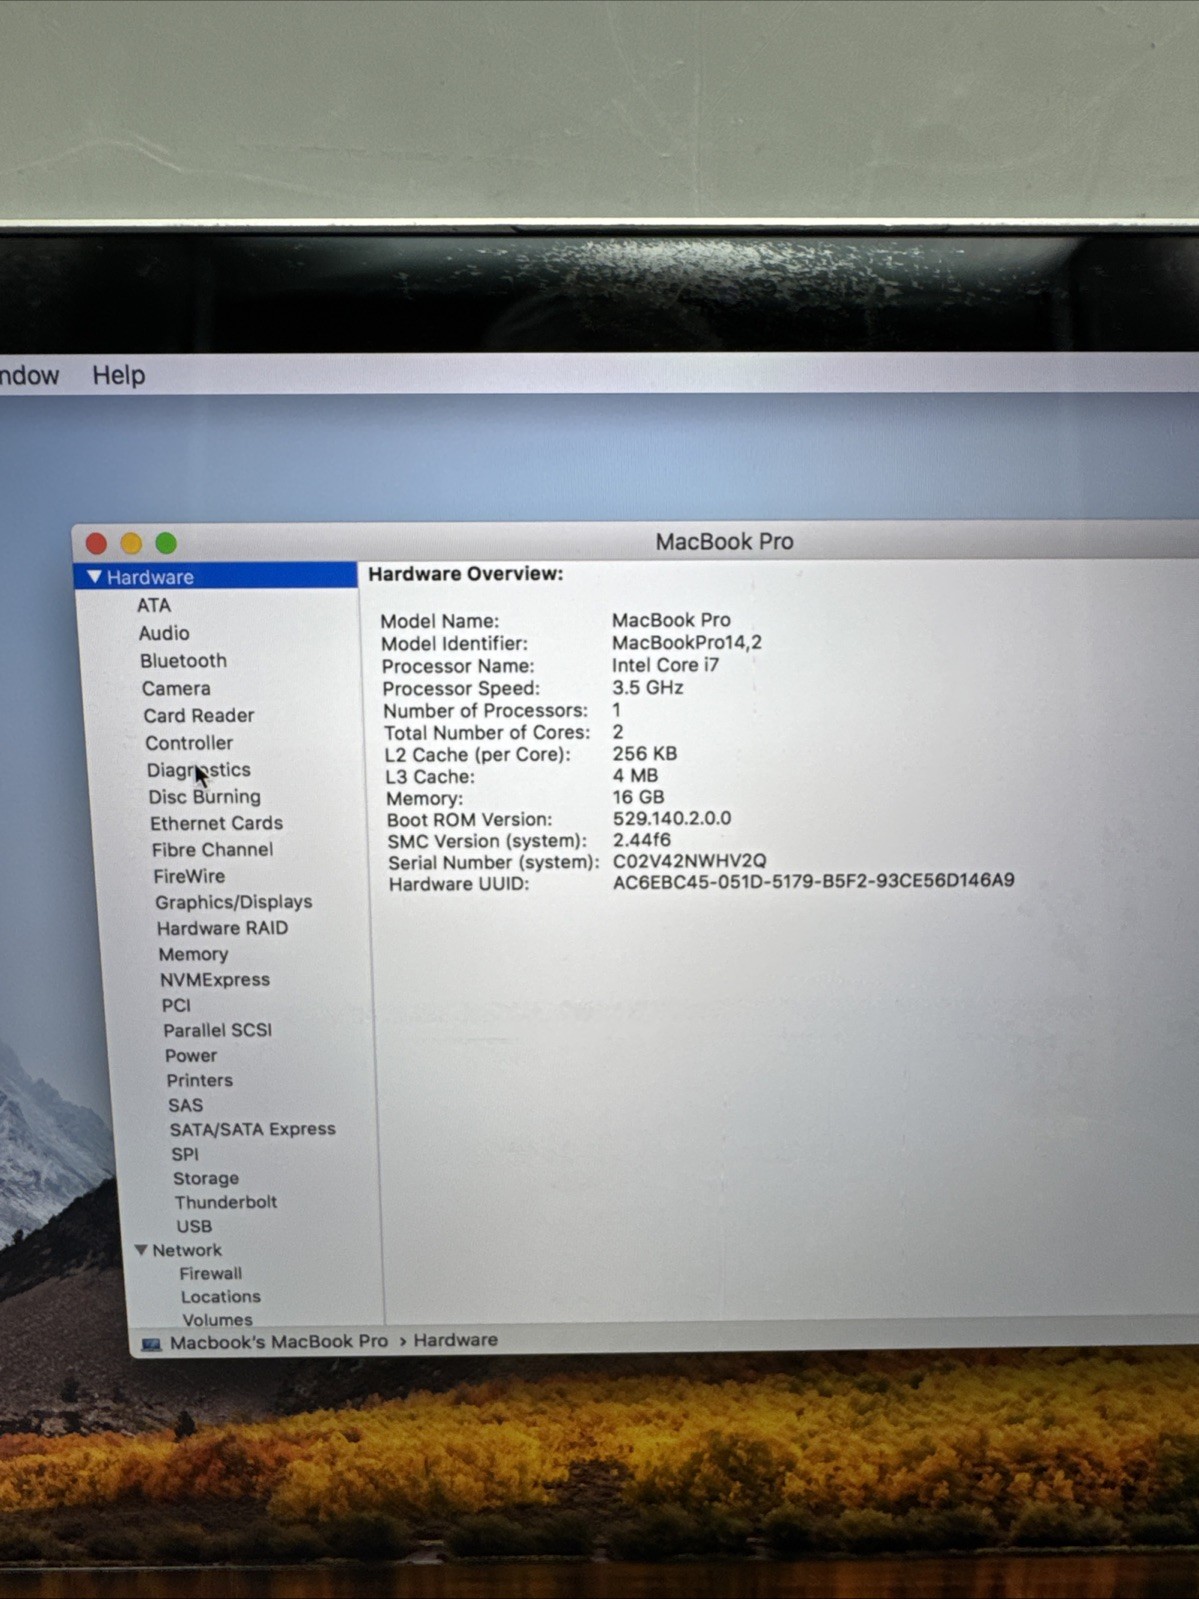
Task: Click the 4 MB L3 cache value
Action: point(635,776)
